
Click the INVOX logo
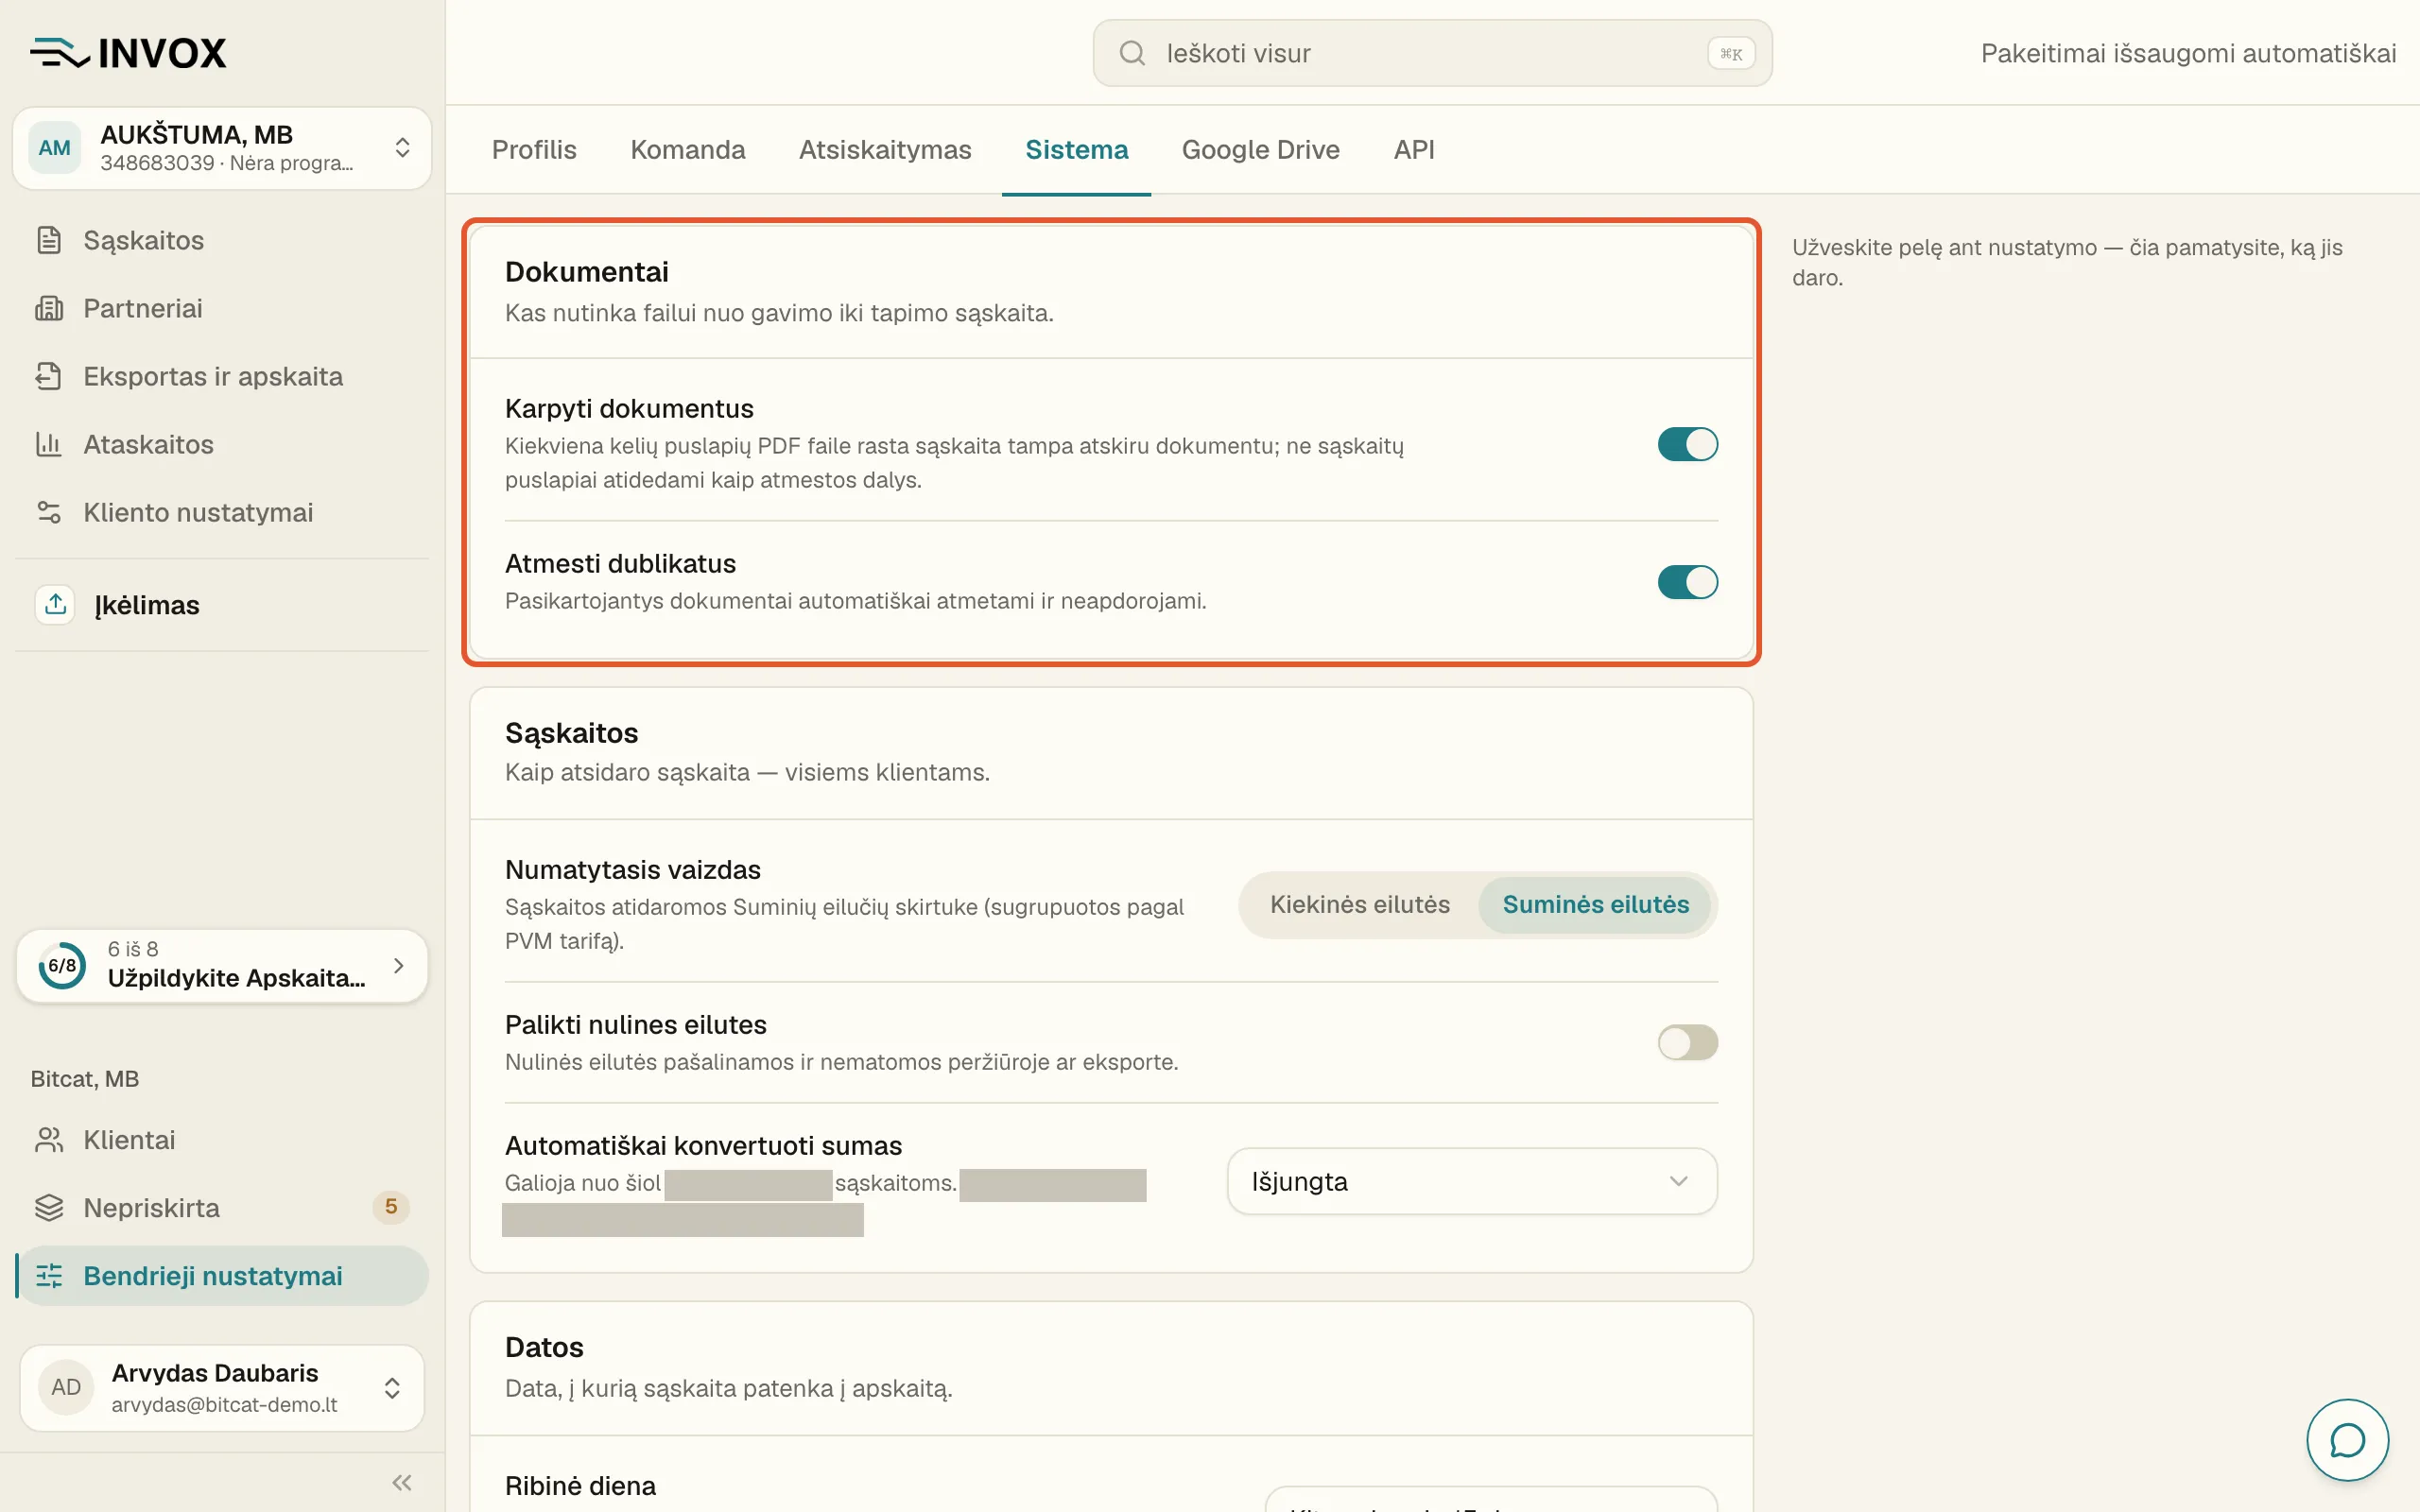pos(128,53)
